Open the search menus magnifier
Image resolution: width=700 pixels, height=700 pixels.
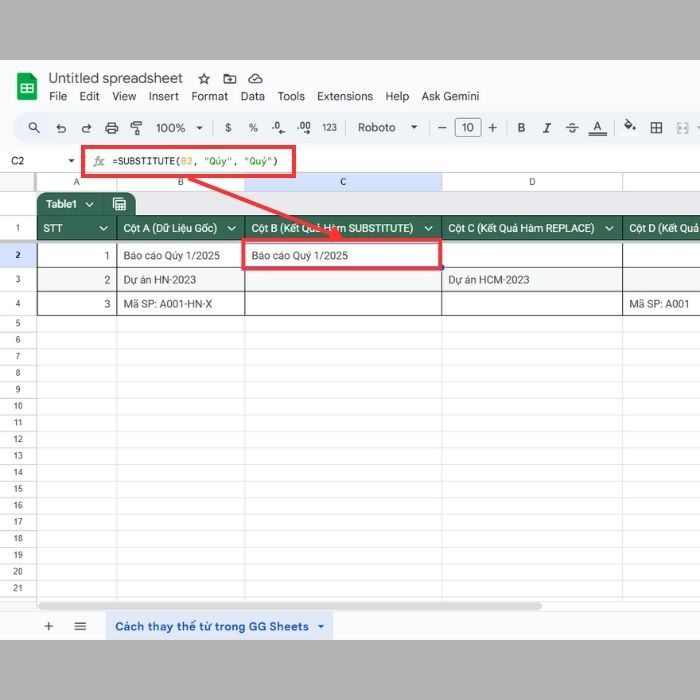pos(34,128)
